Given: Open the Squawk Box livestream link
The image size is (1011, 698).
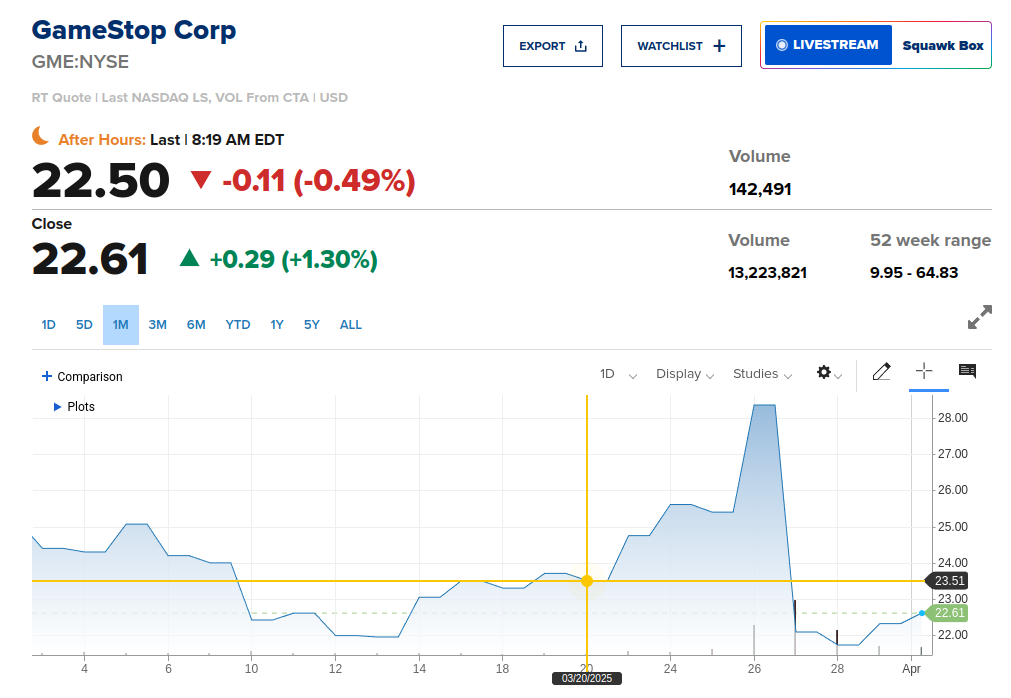Looking at the screenshot, I should [x=943, y=46].
